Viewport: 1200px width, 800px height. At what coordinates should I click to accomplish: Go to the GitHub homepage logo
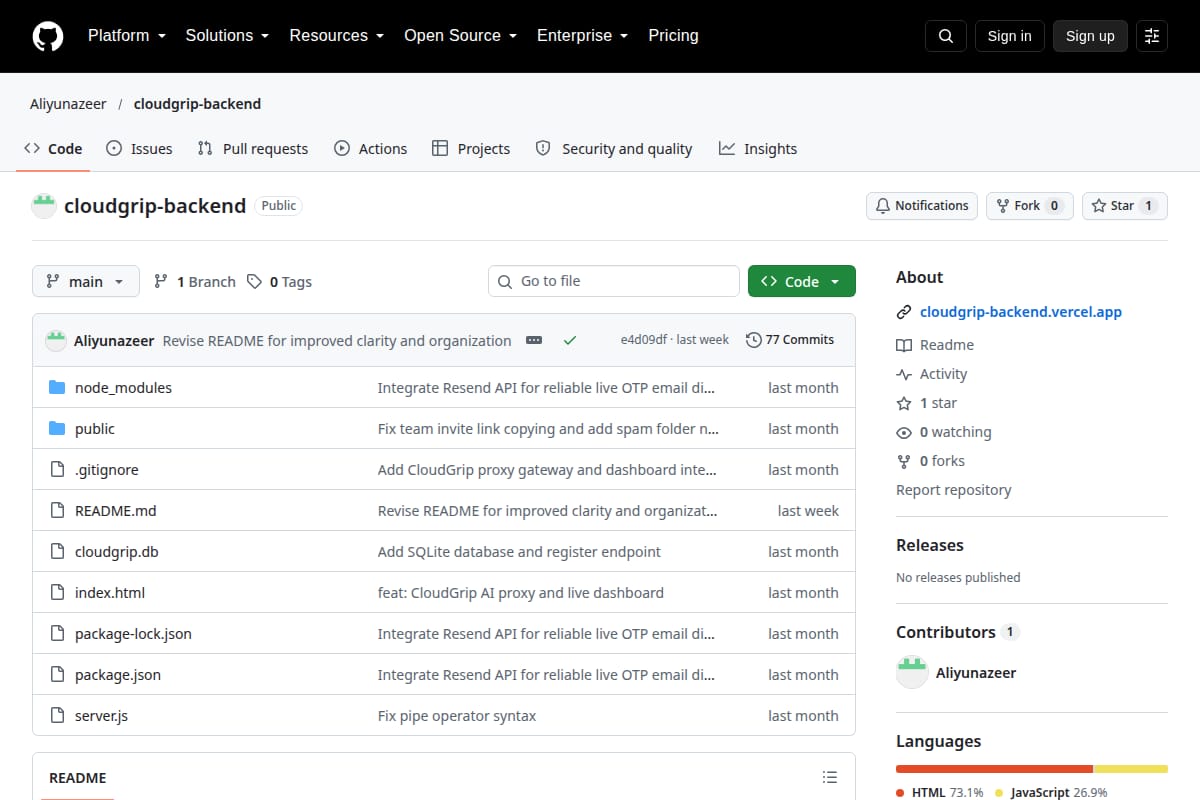[48, 36]
